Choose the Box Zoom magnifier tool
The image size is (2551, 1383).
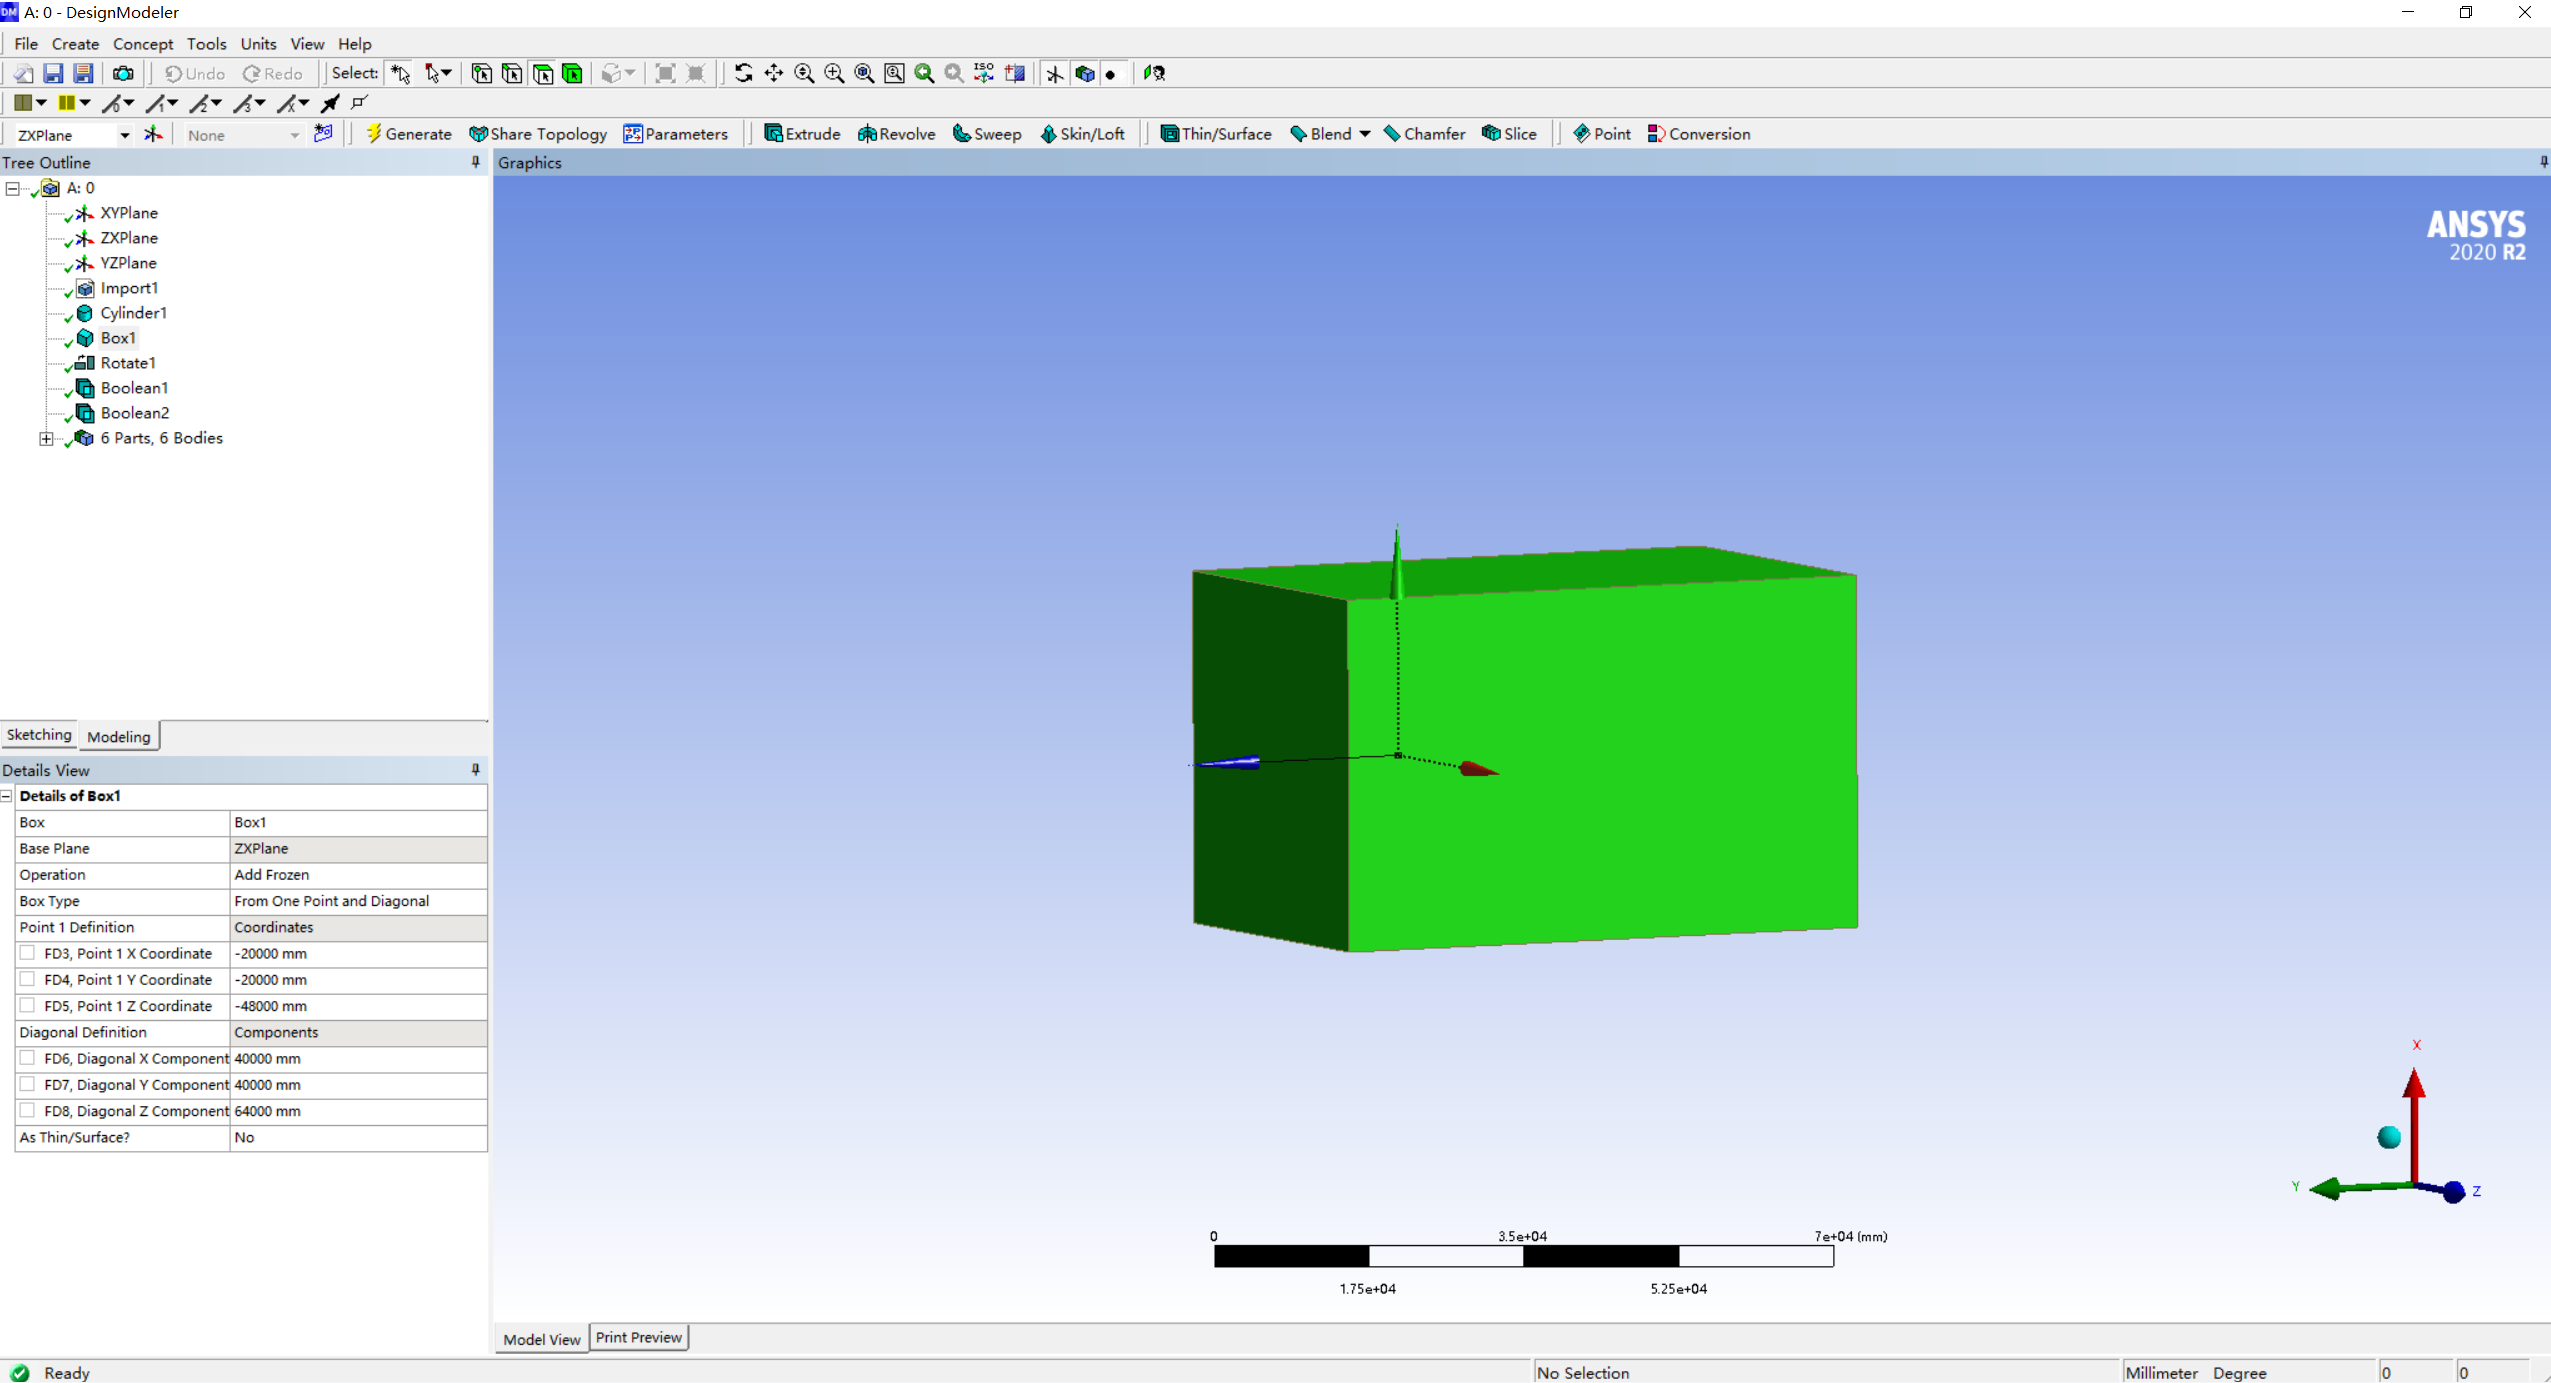[834, 73]
